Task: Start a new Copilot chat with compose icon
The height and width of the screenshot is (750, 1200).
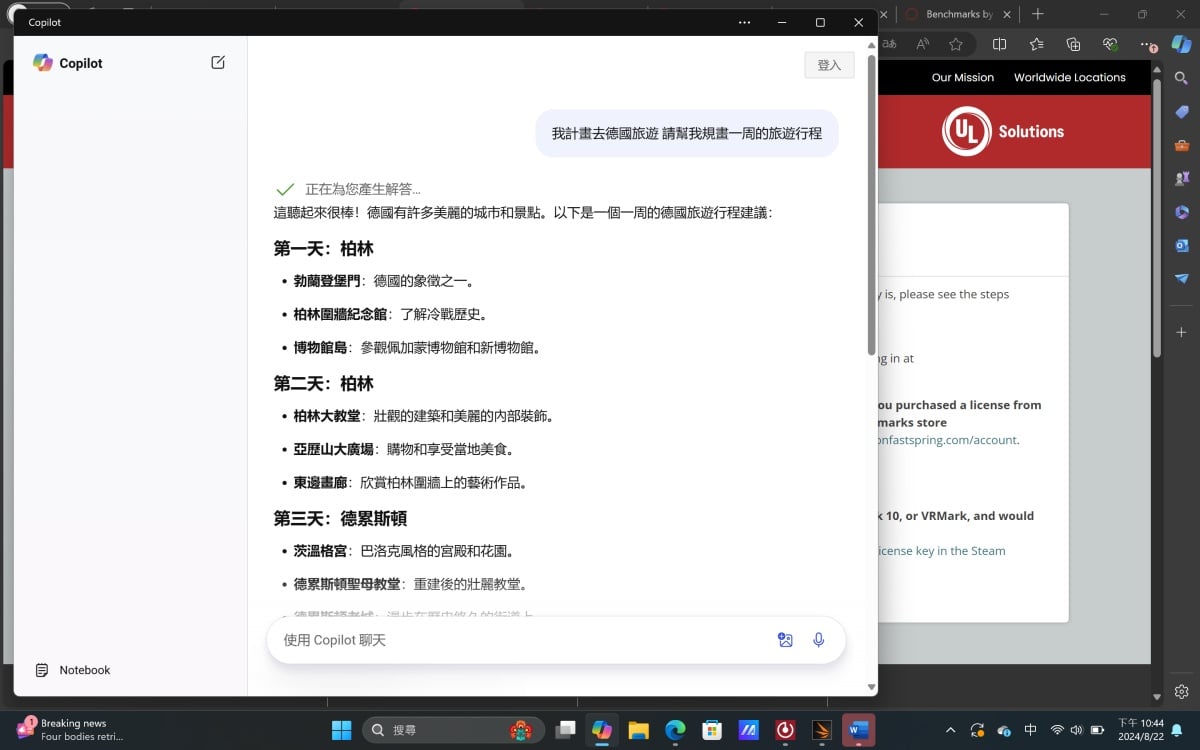Action: (218, 62)
